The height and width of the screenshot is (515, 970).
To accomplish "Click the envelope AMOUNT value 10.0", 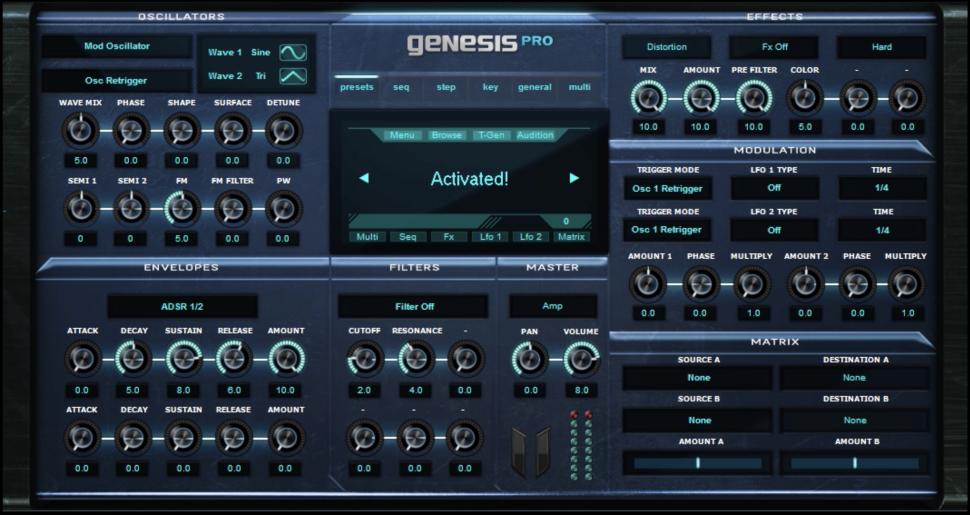I will 286,391.
